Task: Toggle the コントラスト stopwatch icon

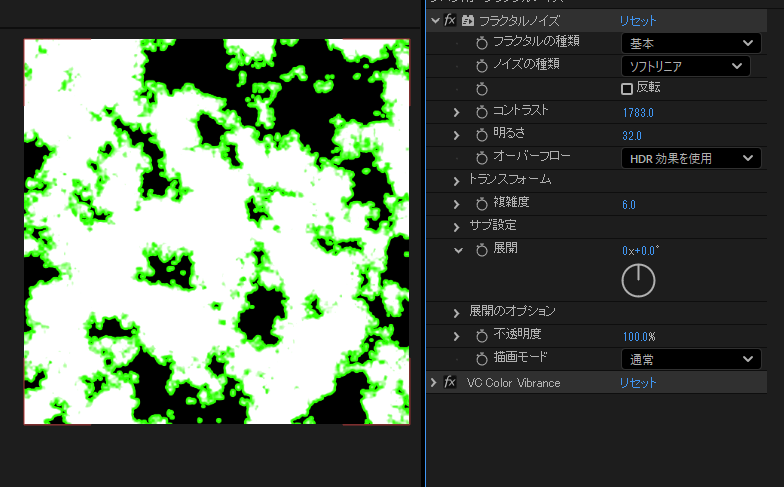Action: (x=481, y=111)
